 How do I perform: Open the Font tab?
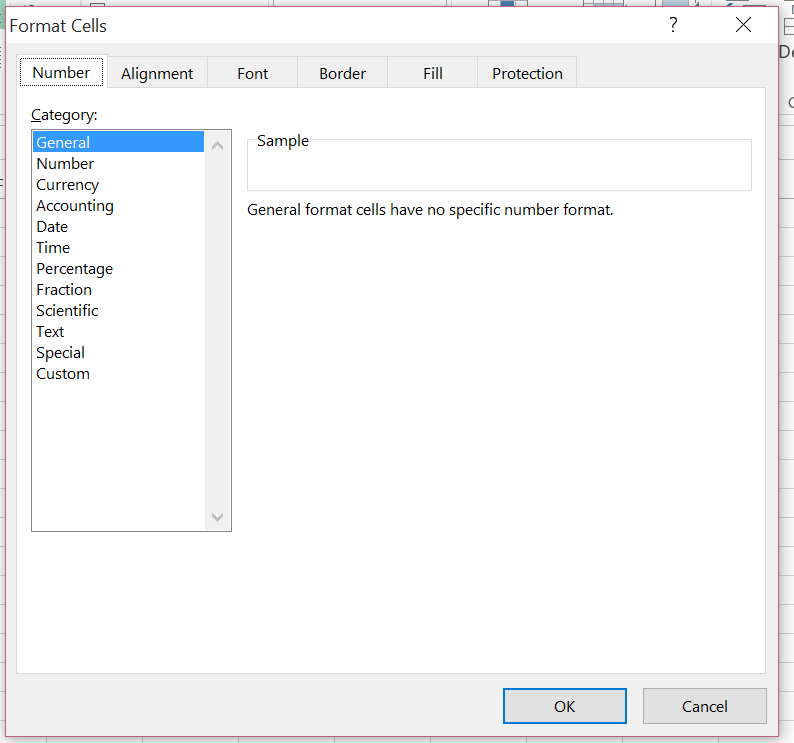[x=252, y=73]
